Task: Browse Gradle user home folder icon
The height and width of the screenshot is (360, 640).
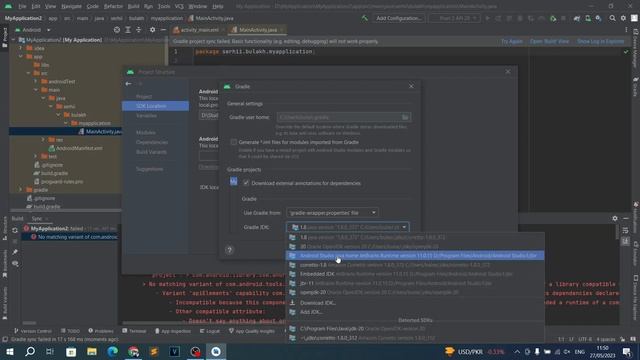Action: coord(405,117)
